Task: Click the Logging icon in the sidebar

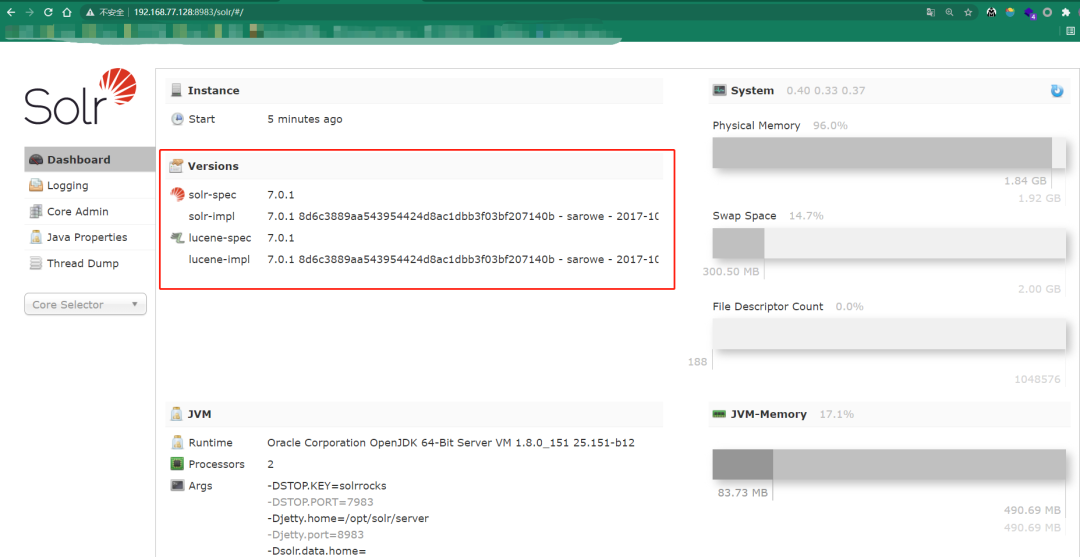Action: [36, 185]
